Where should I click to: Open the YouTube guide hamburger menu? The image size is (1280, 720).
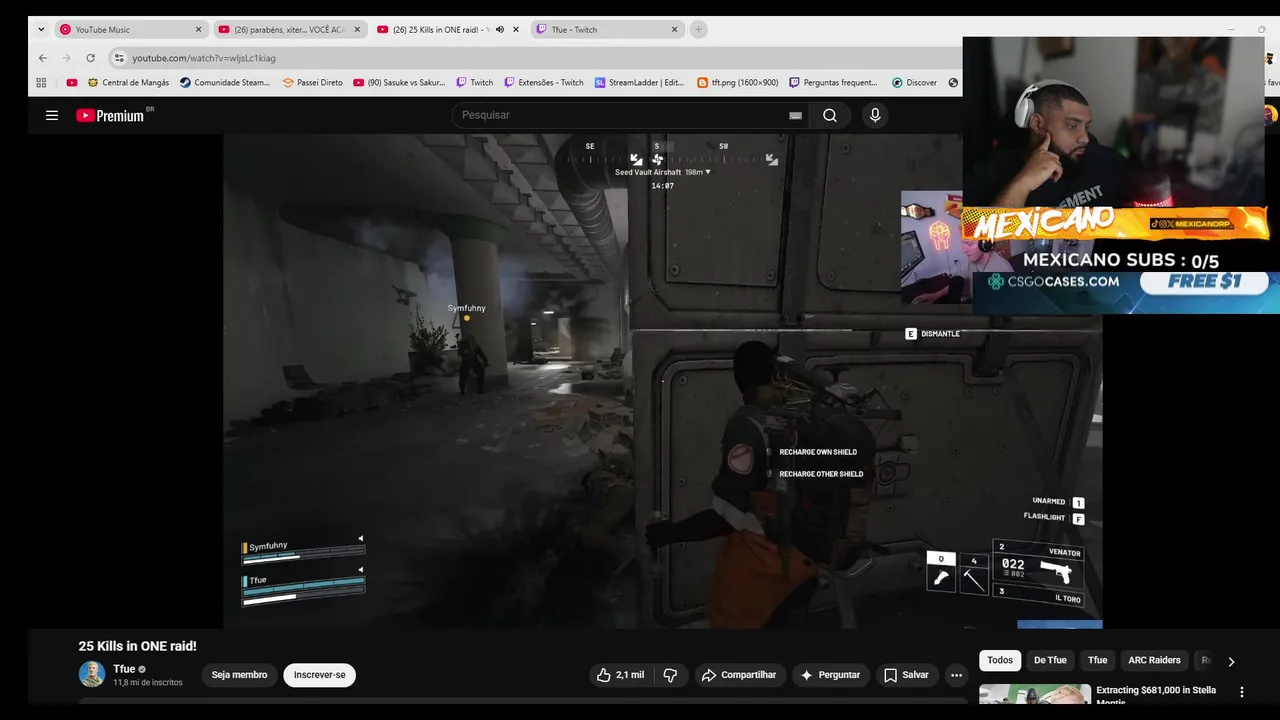pos(52,115)
